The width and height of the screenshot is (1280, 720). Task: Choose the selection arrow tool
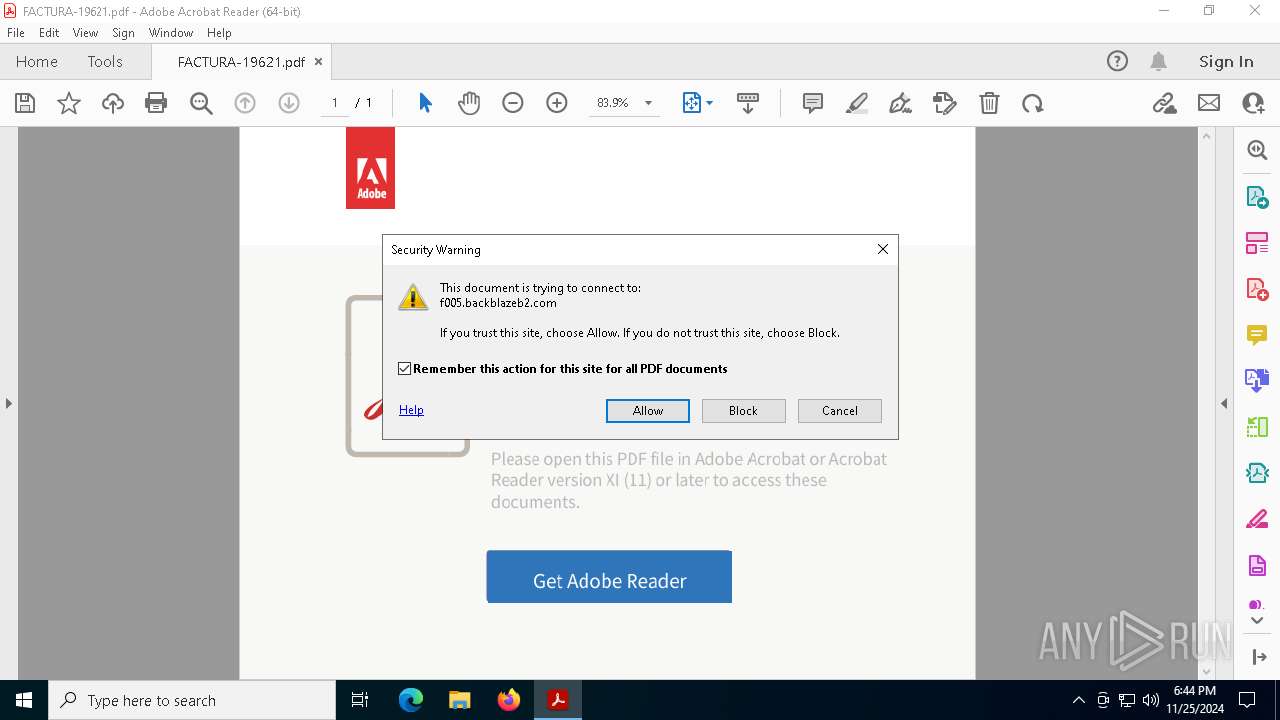425,103
